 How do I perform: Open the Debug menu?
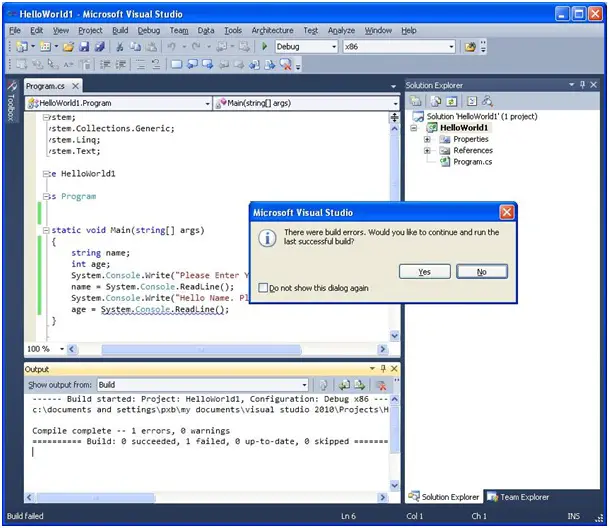coord(148,30)
